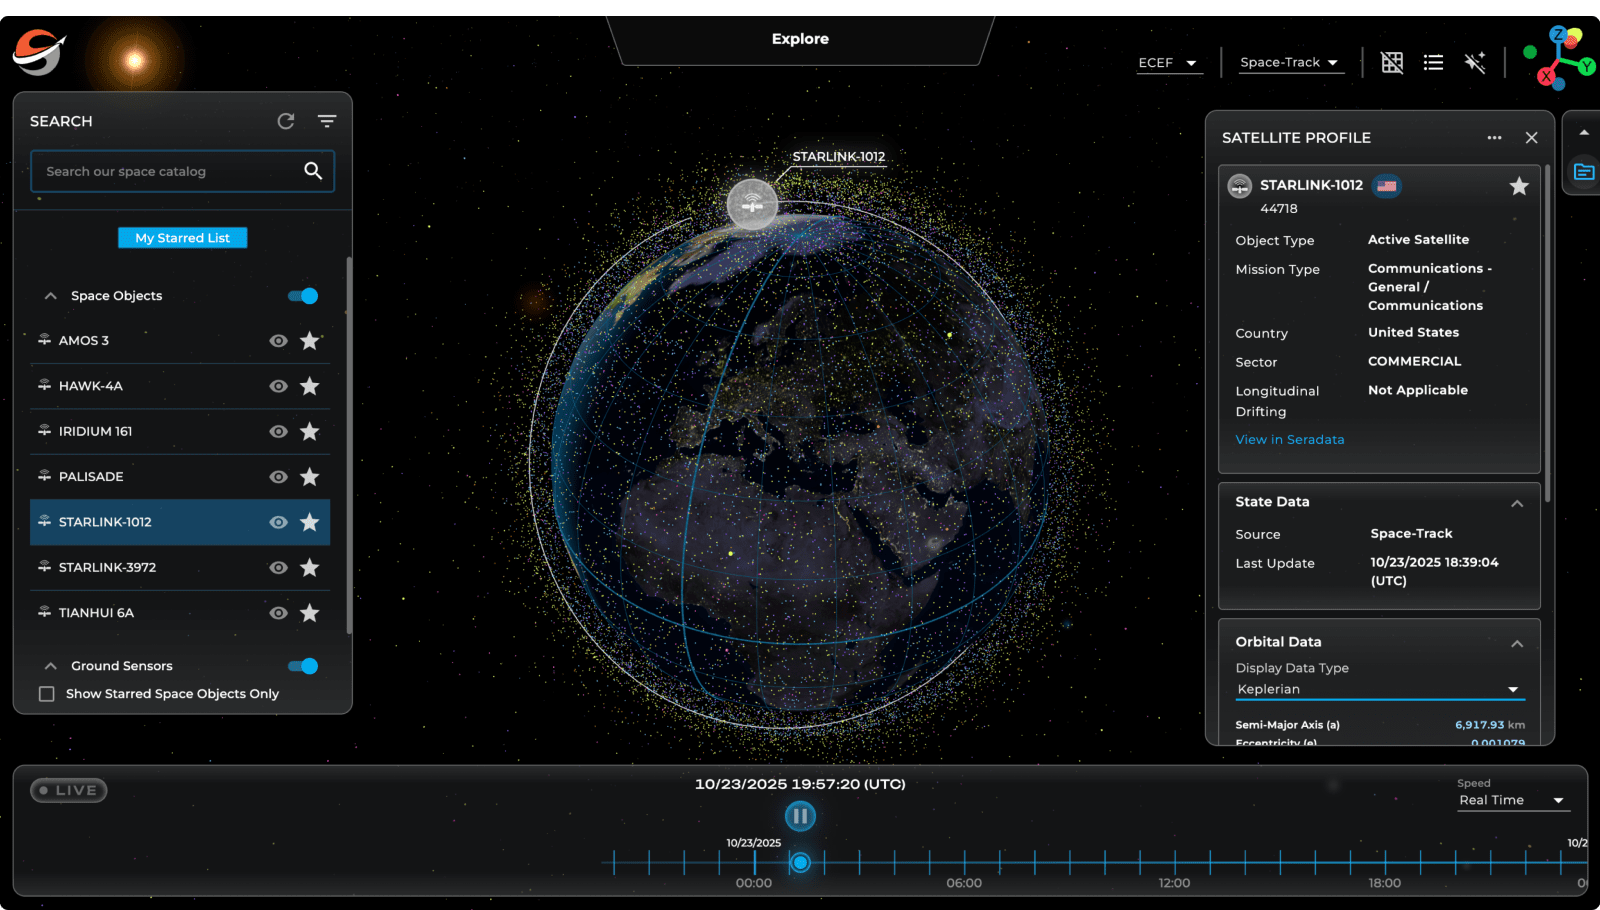Image resolution: width=1600 pixels, height=910 pixels.
Task: Click the magnifier search icon
Action: pos(313,171)
